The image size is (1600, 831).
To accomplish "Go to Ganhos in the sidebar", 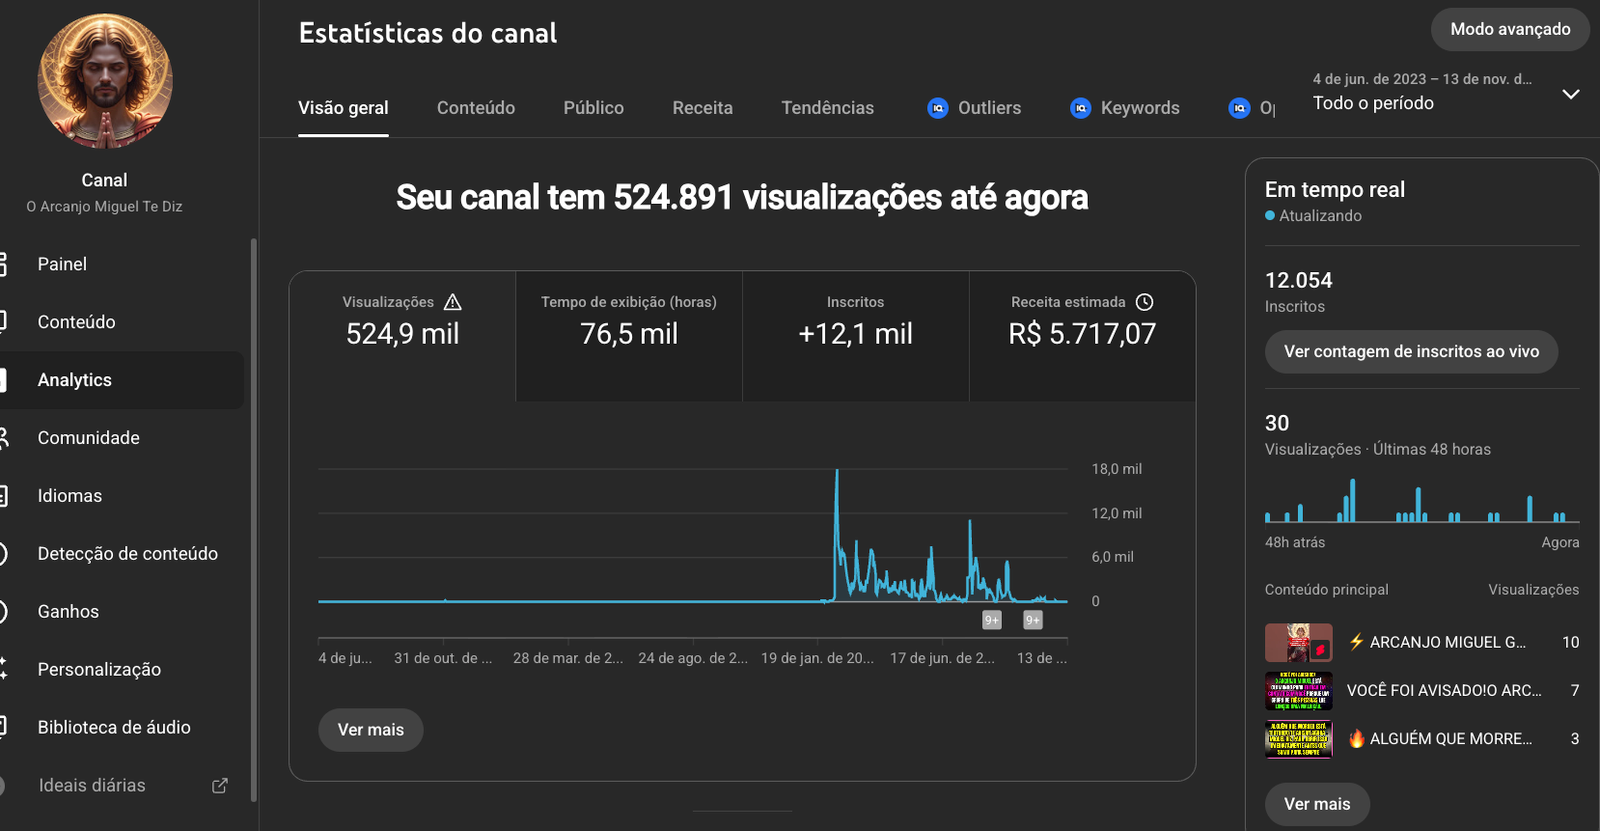I will 68,612.
